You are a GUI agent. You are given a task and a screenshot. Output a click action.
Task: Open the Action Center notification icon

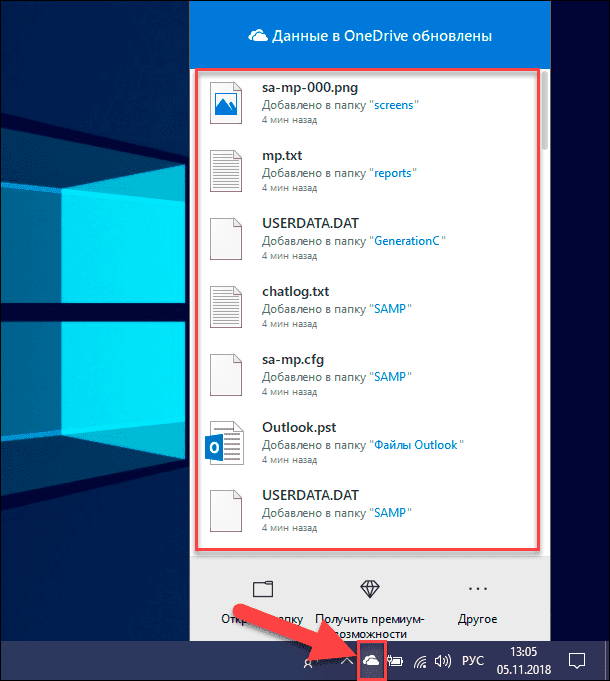[577, 661]
